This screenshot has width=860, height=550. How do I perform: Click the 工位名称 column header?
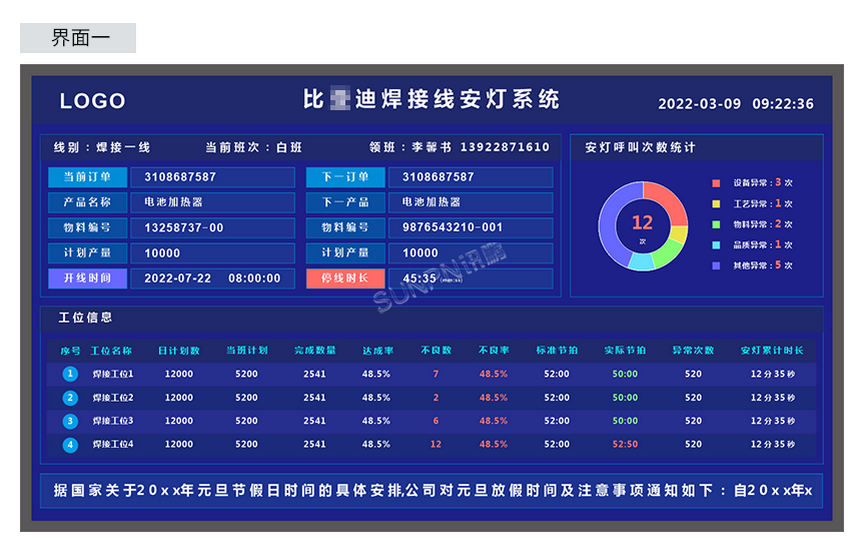point(111,351)
